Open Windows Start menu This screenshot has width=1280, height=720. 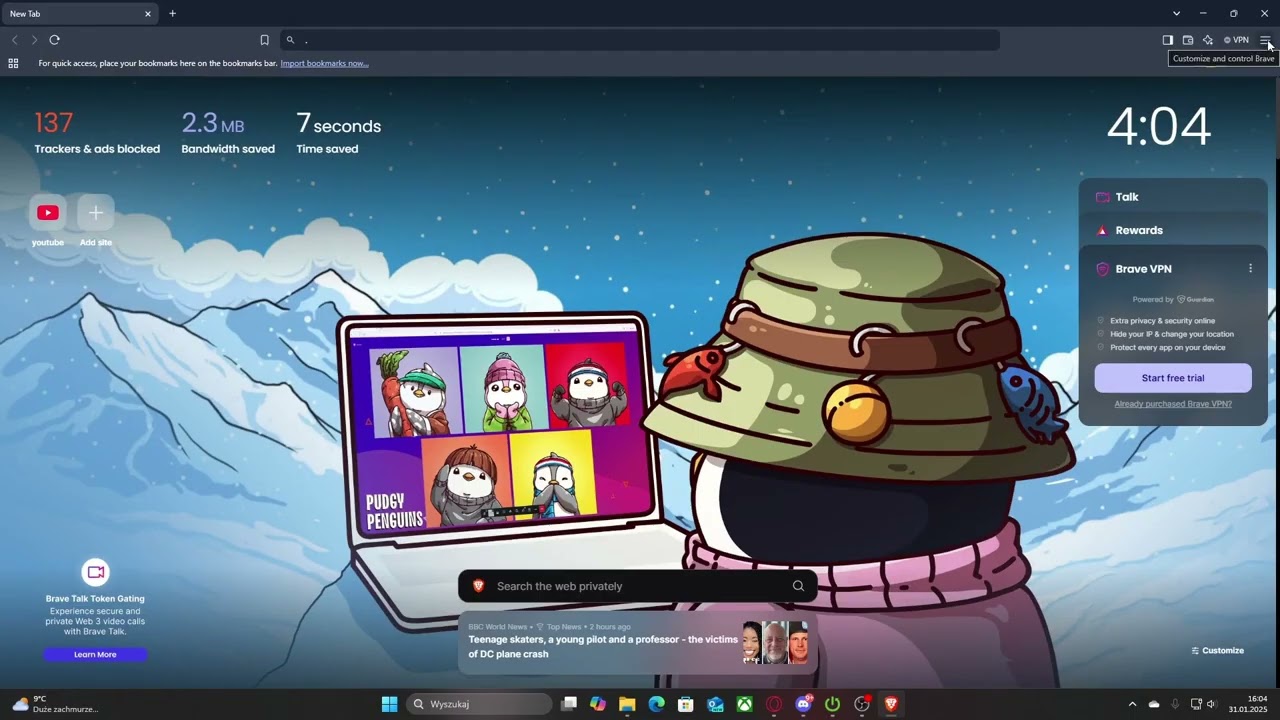pyautogui.click(x=389, y=704)
